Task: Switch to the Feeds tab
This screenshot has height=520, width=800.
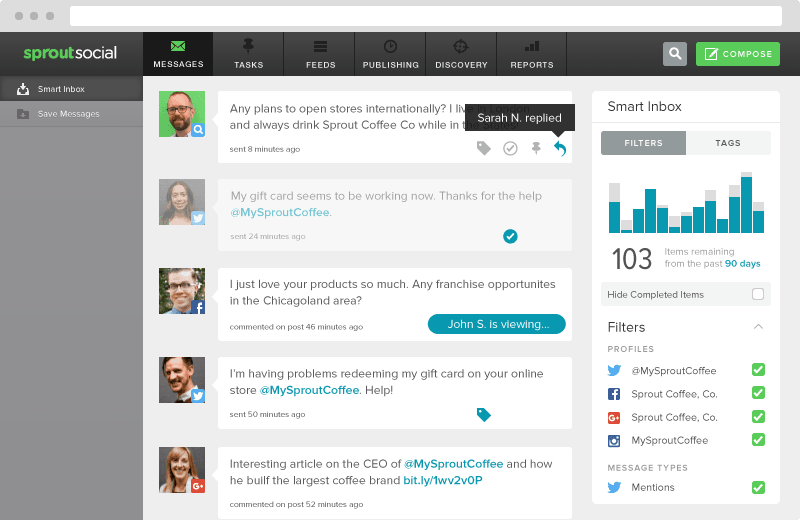Action: pos(320,54)
